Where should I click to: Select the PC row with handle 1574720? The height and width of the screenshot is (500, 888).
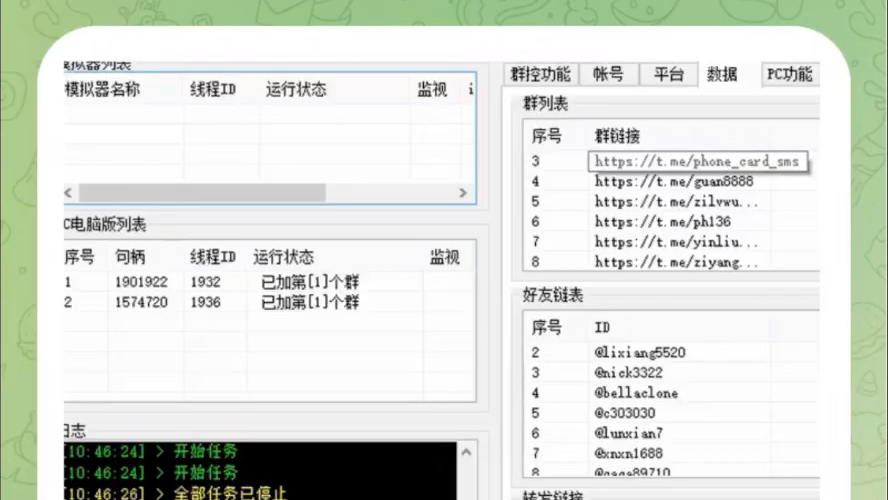269,302
